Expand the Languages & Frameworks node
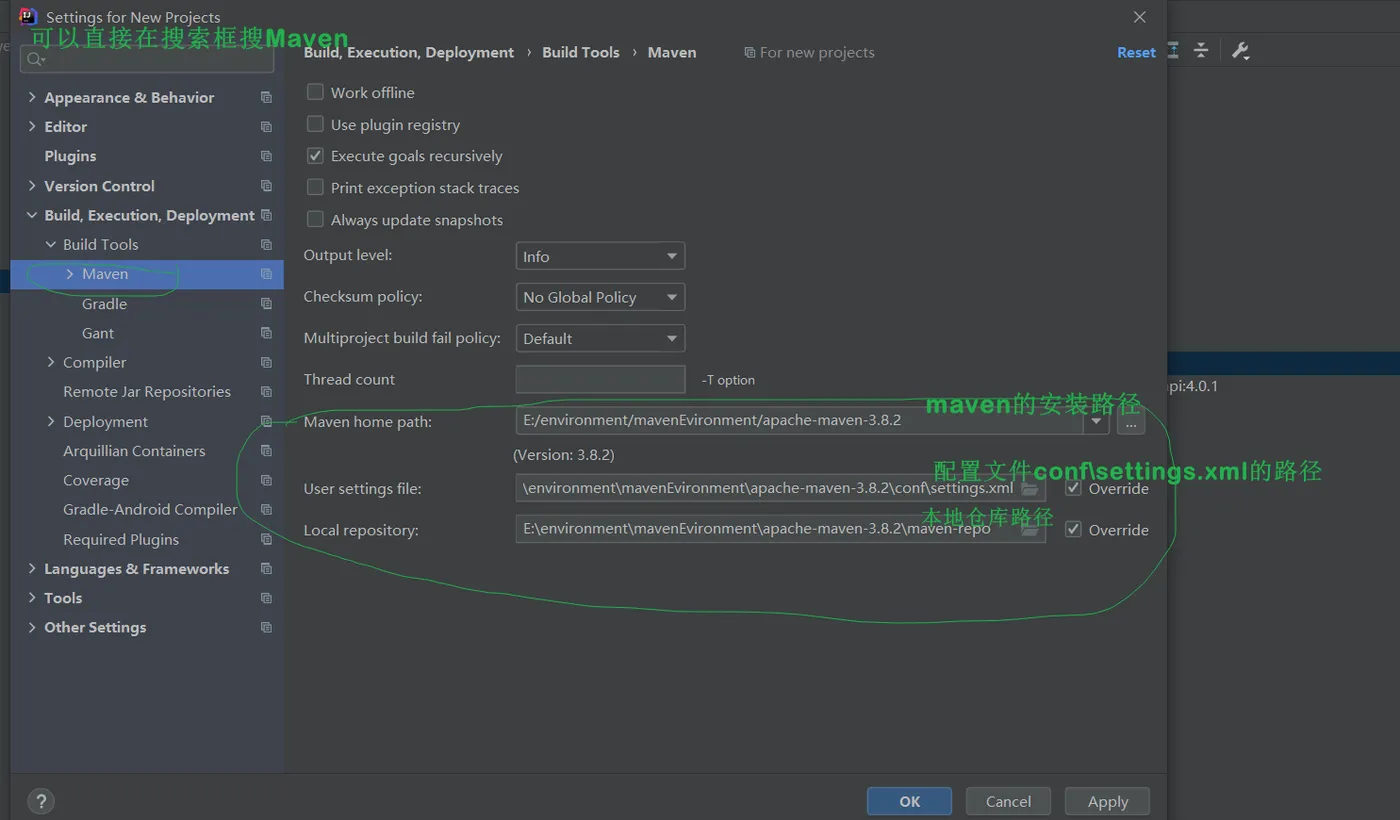The image size is (1400, 820). [32, 569]
